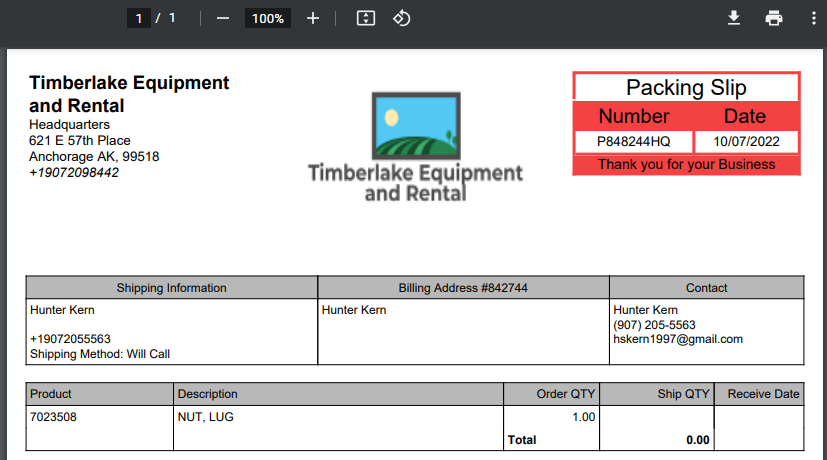Click the Total label
Image resolution: width=827 pixels, height=460 pixels.
coord(522,440)
